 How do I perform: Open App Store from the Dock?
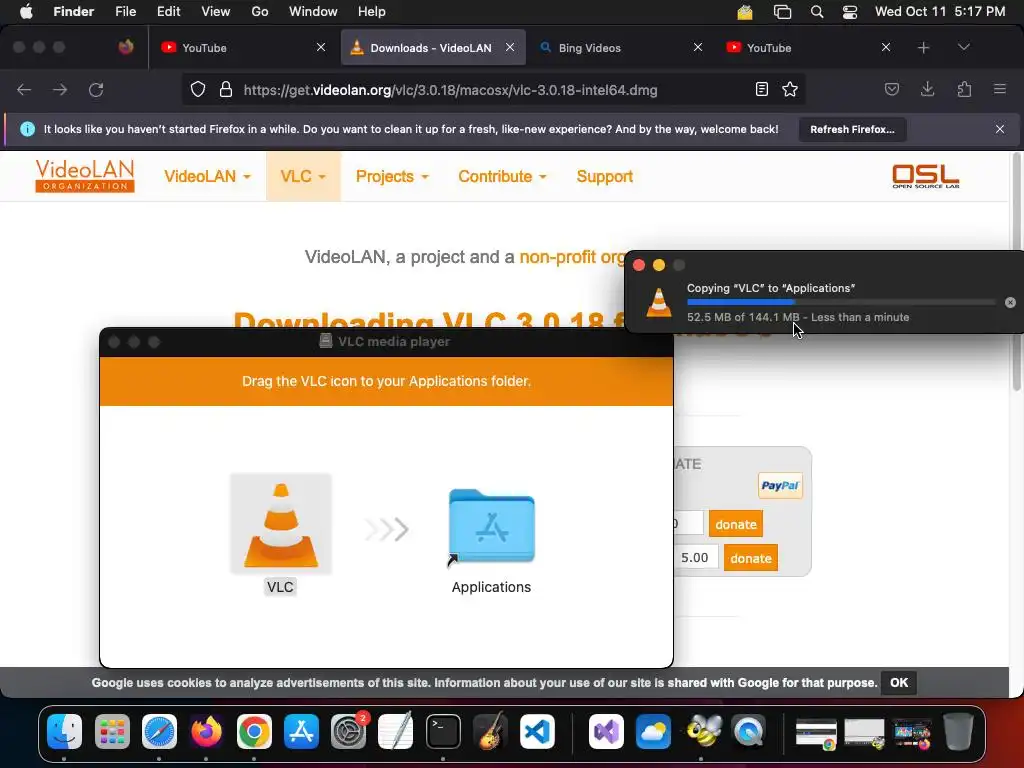[301, 731]
